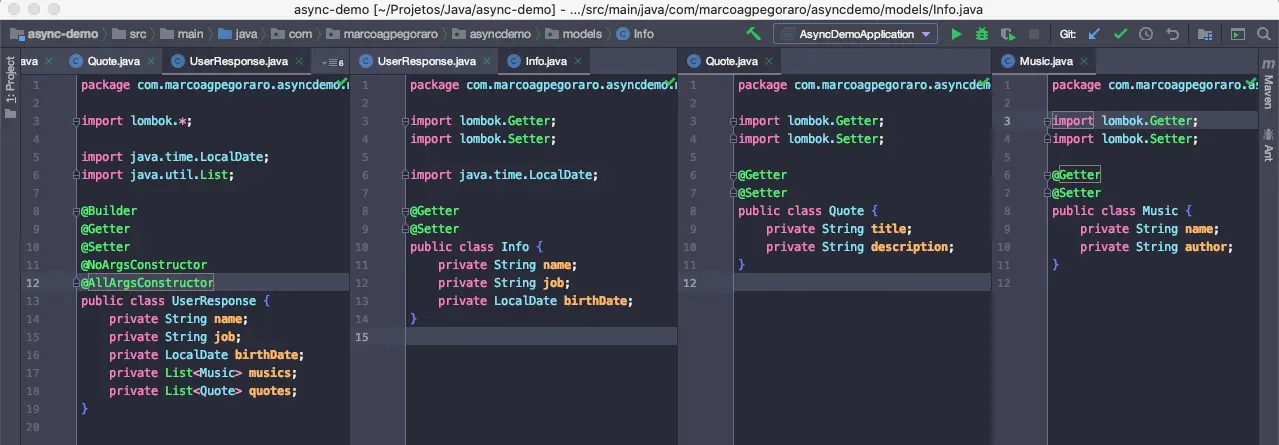
Task: Click the async-demo breadcrumb
Action: [x=53, y=34]
